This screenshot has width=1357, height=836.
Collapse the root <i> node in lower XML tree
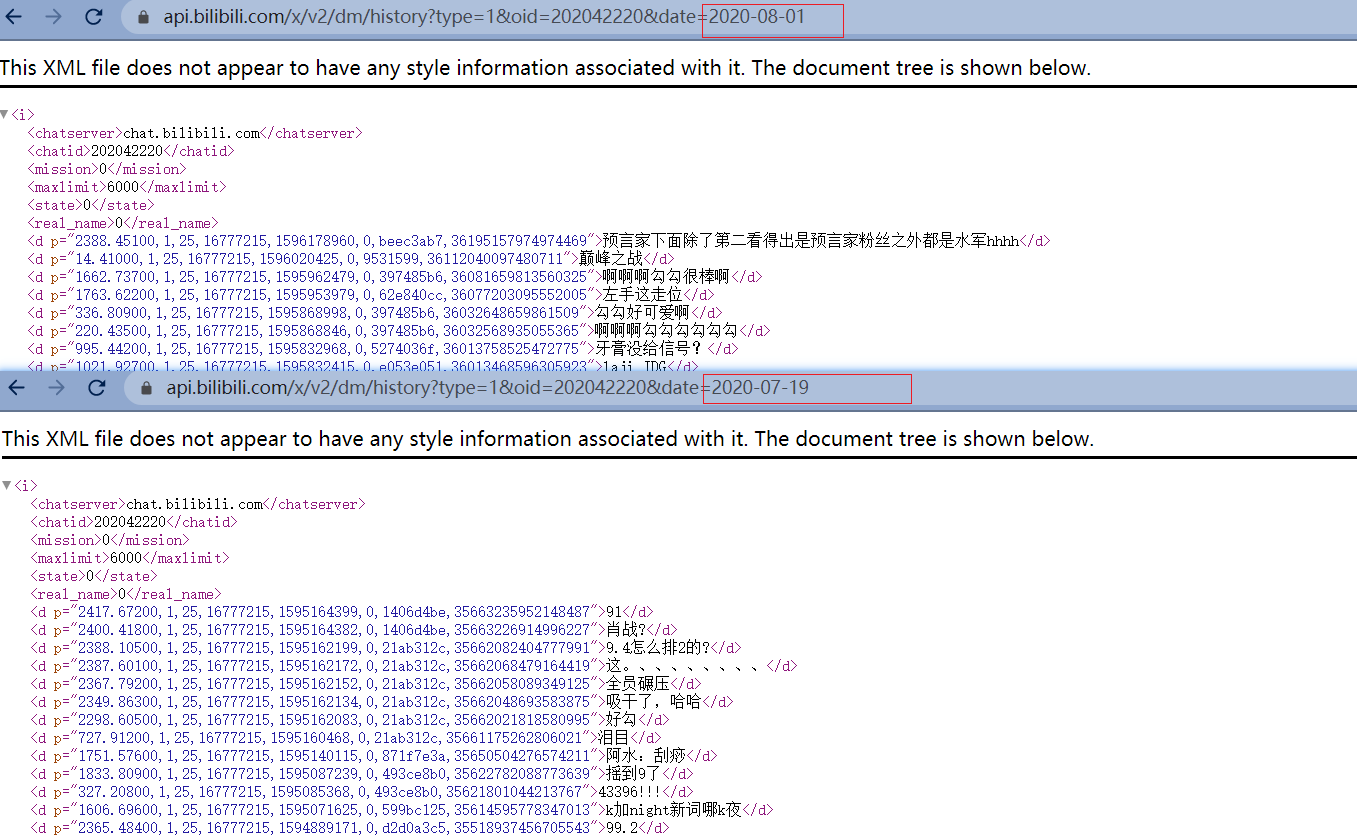(x=7, y=485)
